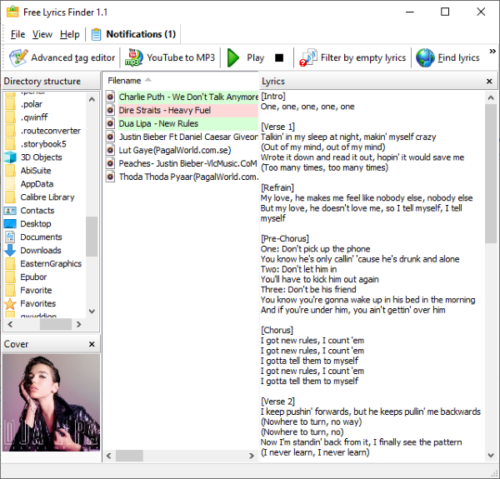Viewport: 500px width, 479px height.
Task: Toggle Filter by empty lyrics
Action: pyautogui.click(x=352, y=58)
